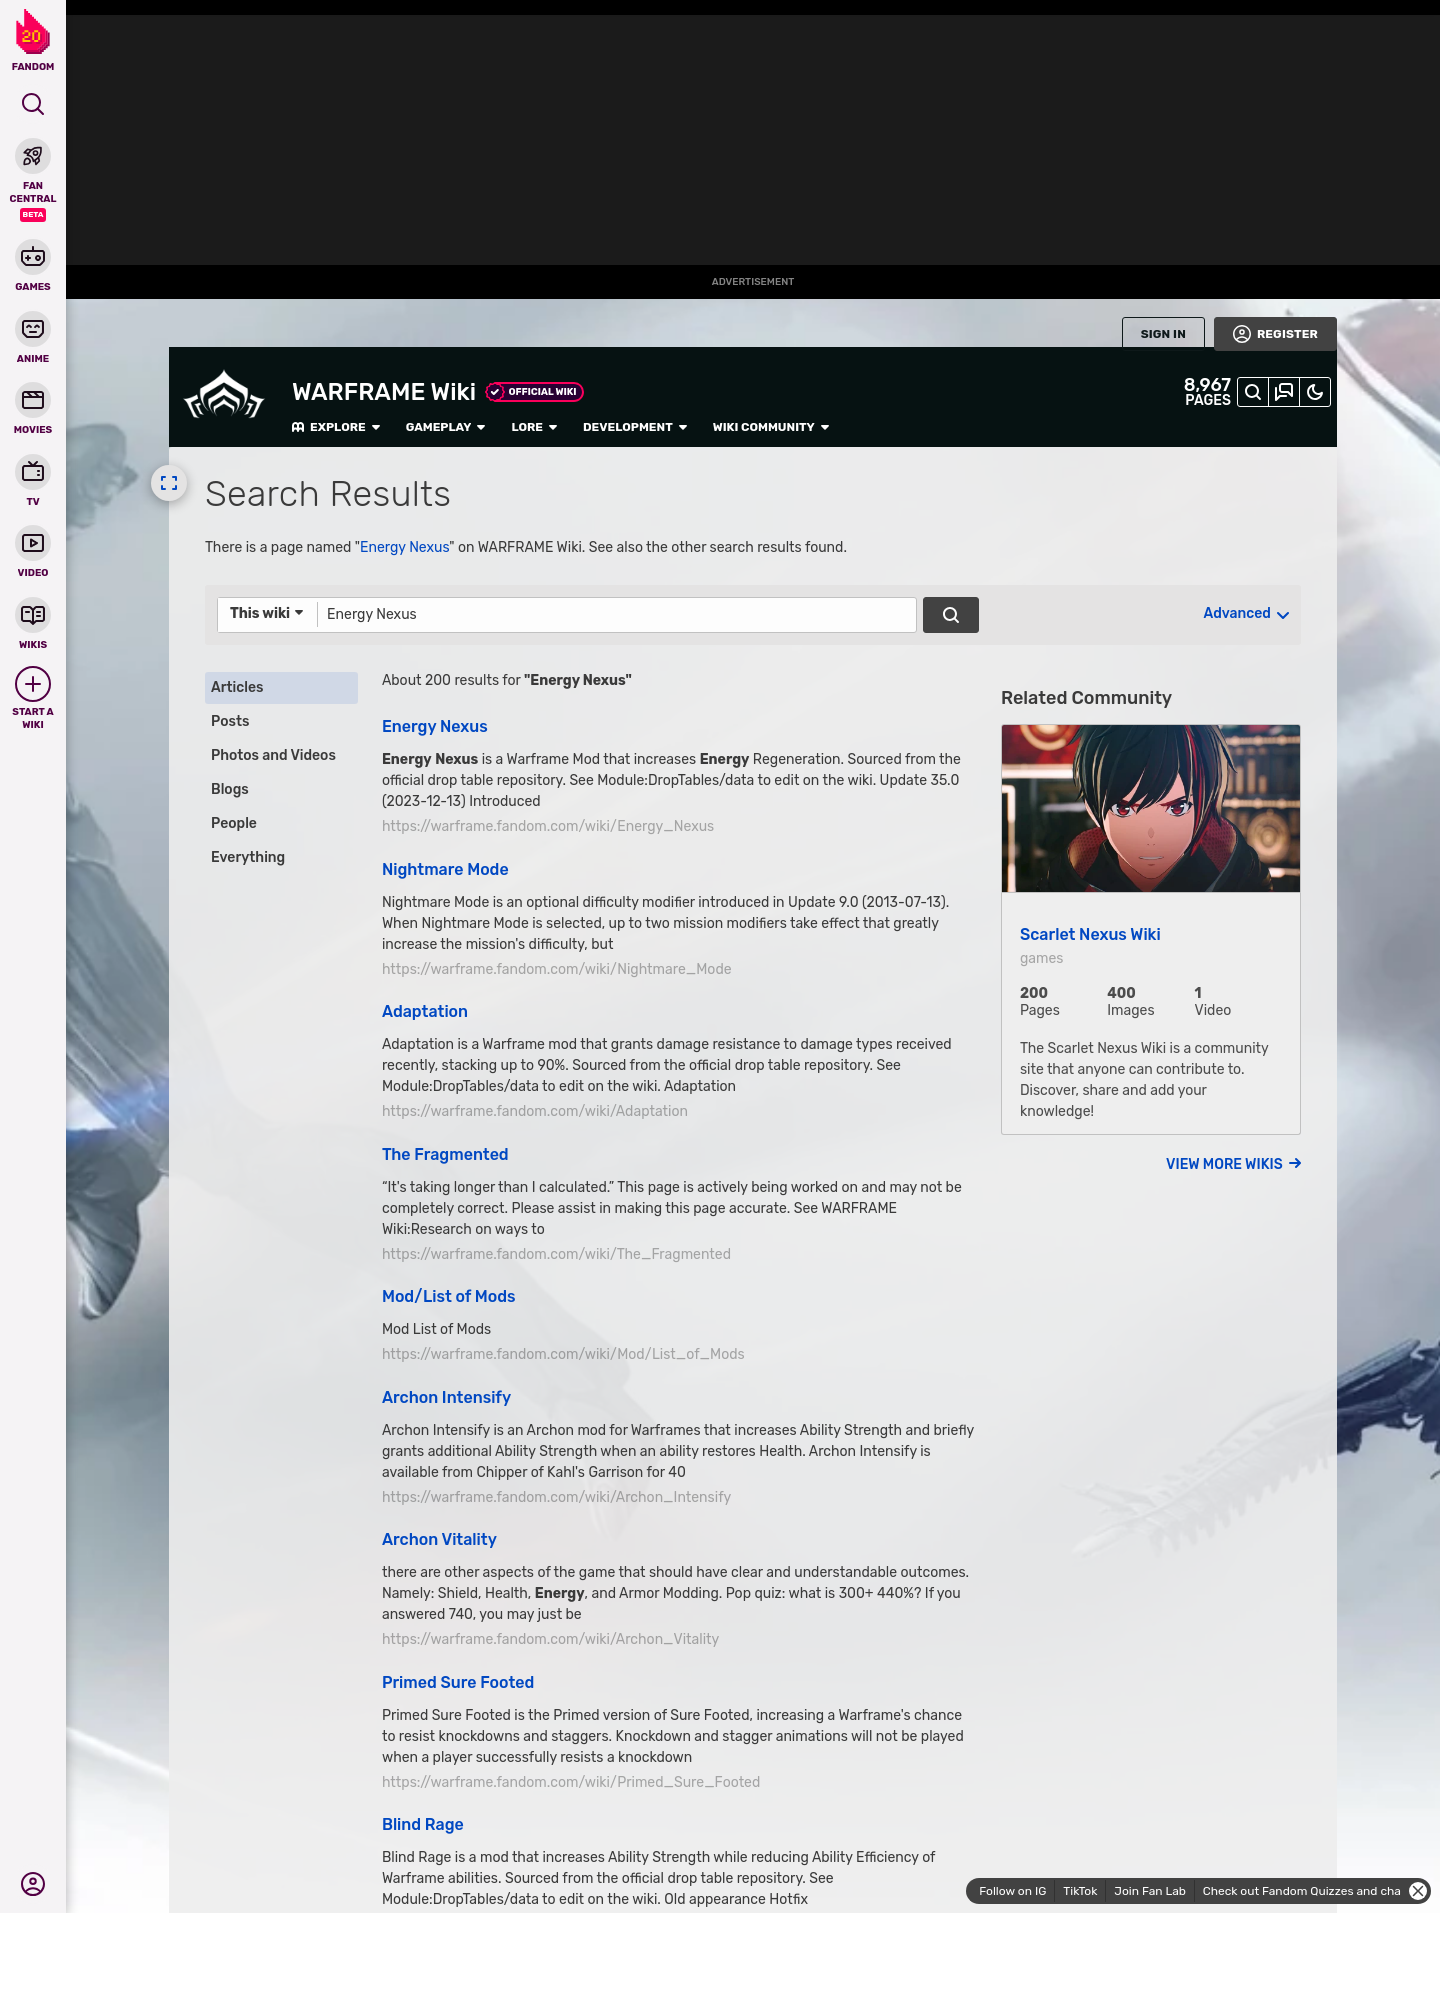Open the Video play icon
The height and width of the screenshot is (2000, 1440).
point(33,543)
